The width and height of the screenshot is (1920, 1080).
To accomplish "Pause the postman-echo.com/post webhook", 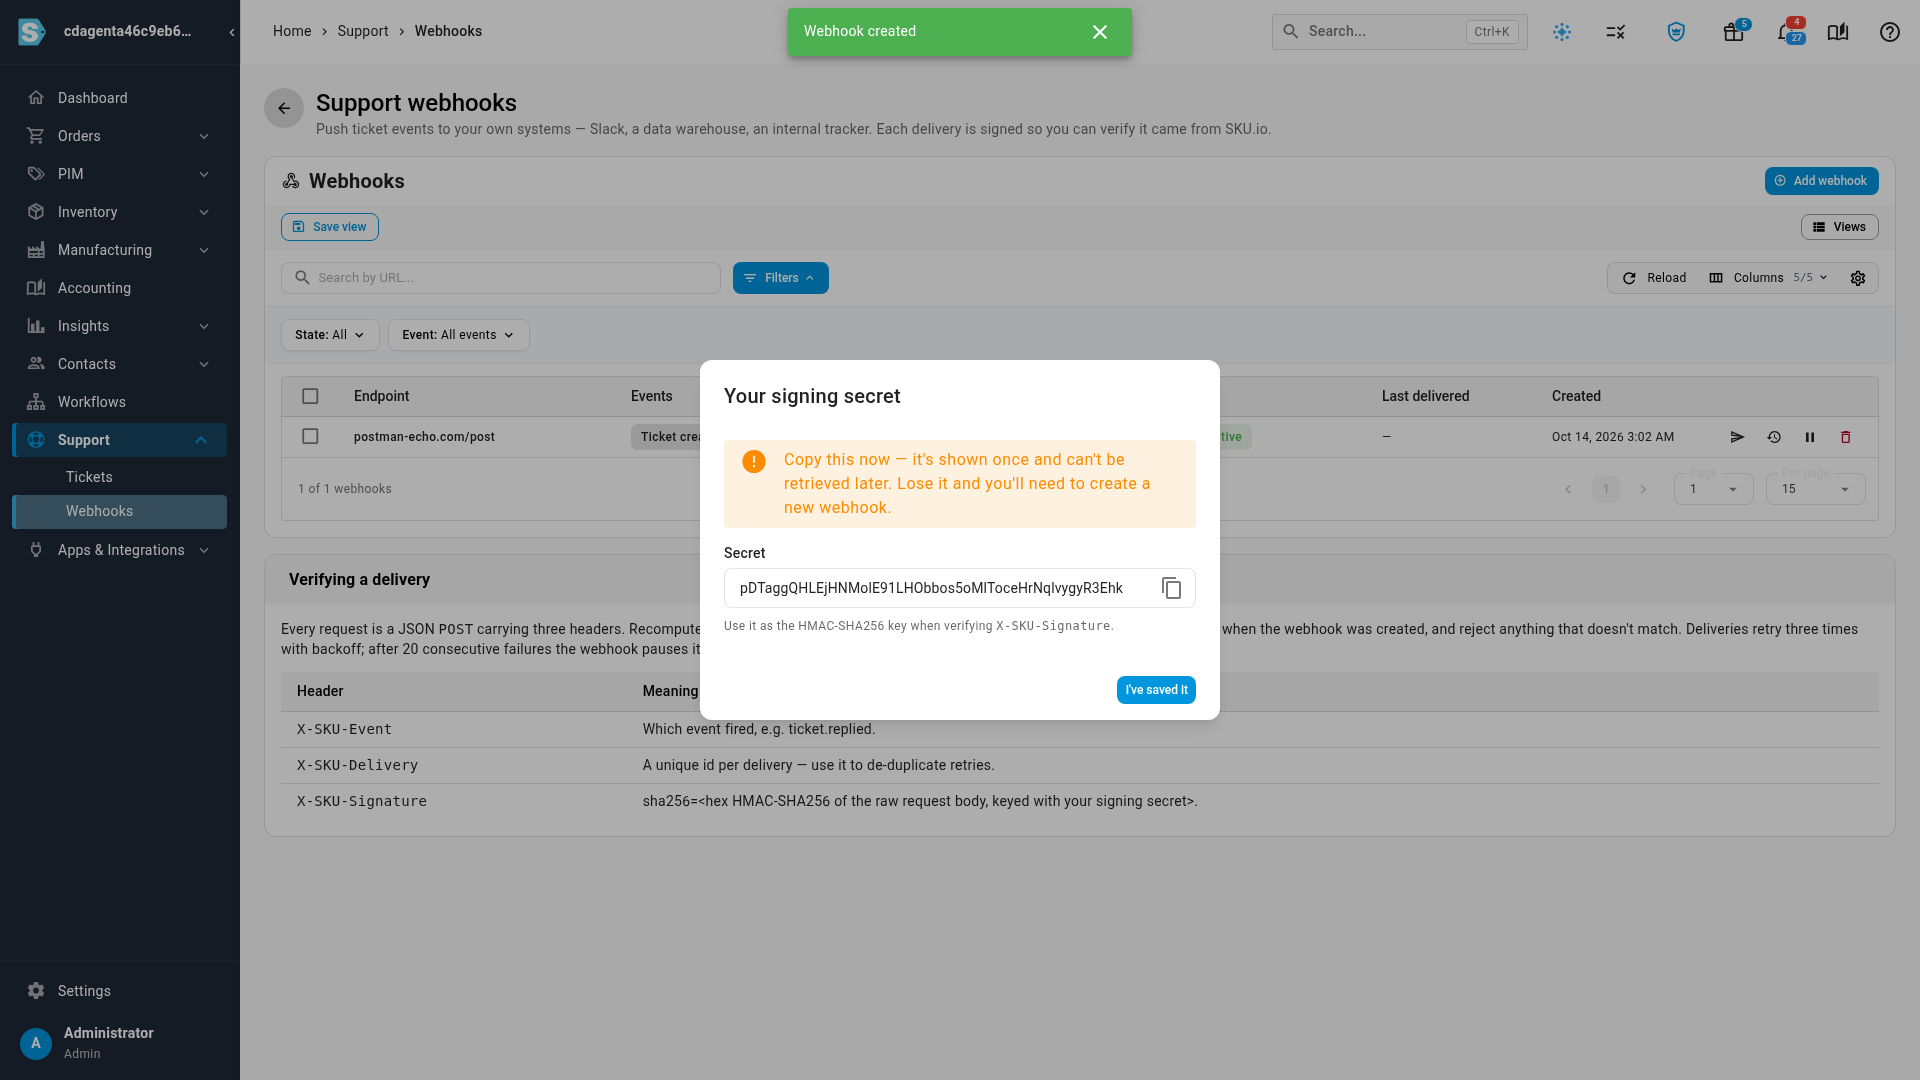I will tap(1810, 437).
